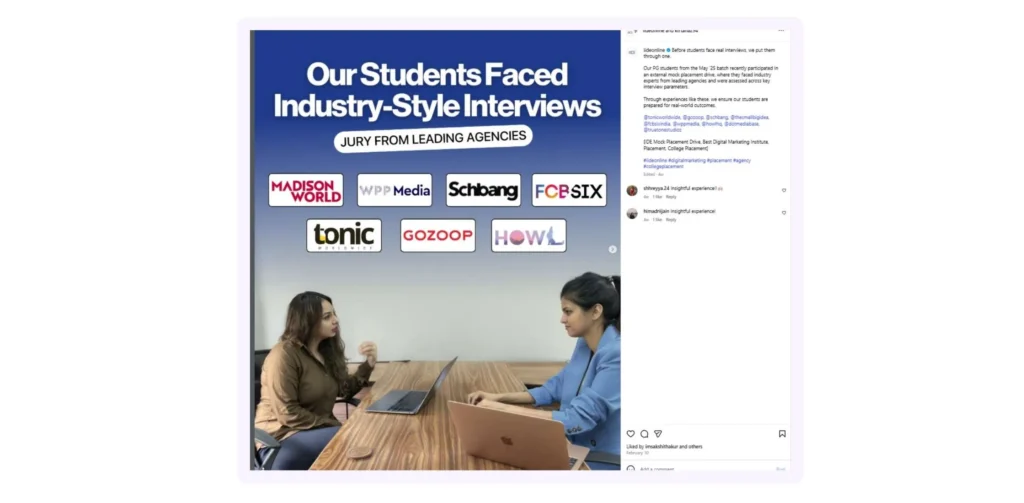View who liked via imsakshithakur link
Image resolution: width=1024 pixels, height=503 pixels.
tap(662, 447)
